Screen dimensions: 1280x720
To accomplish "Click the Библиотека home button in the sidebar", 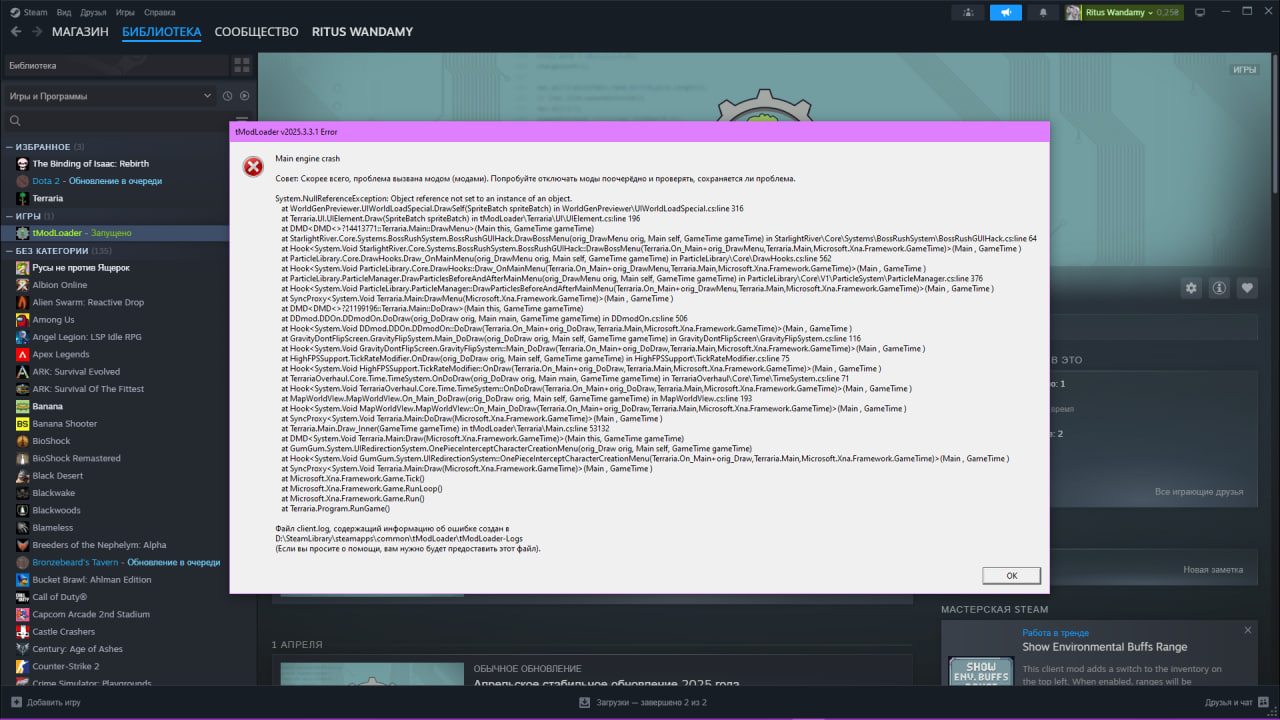I will point(115,65).
